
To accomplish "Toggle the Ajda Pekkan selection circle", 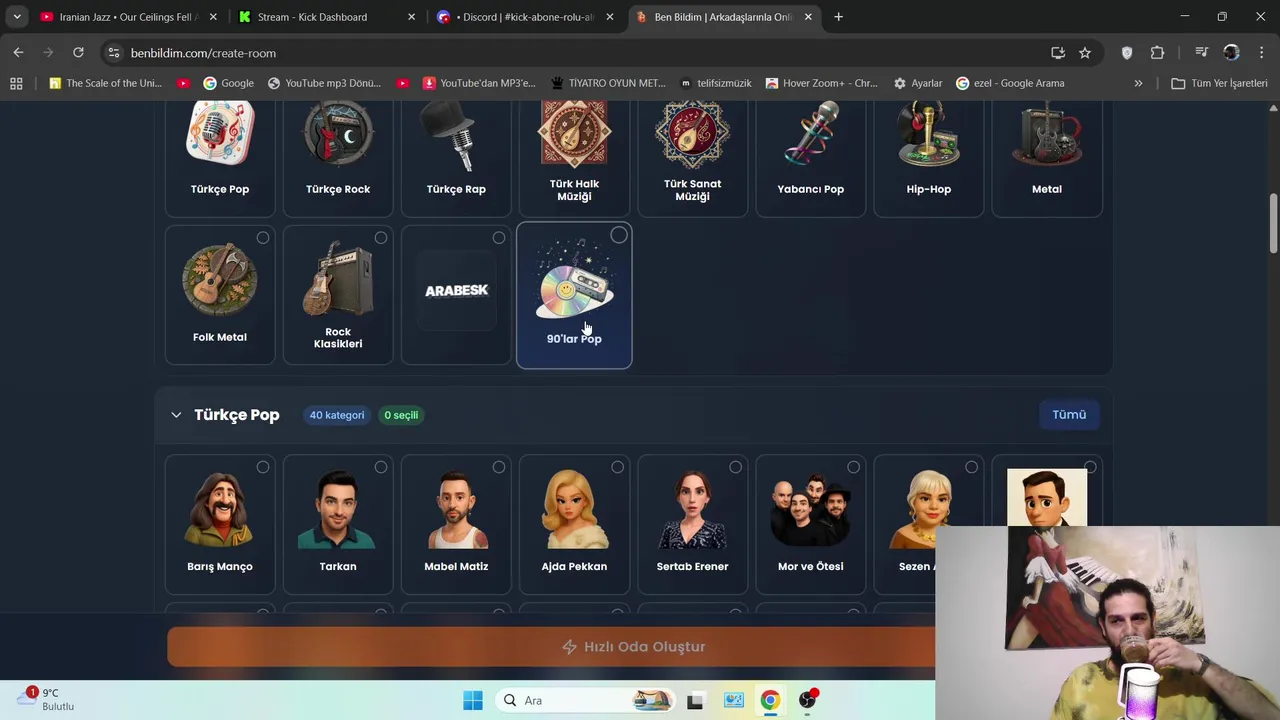I will tap(617, 467).
